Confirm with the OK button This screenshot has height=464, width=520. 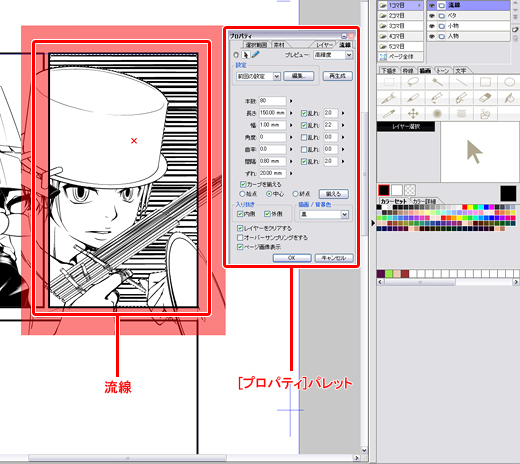(x=292, y=258)
